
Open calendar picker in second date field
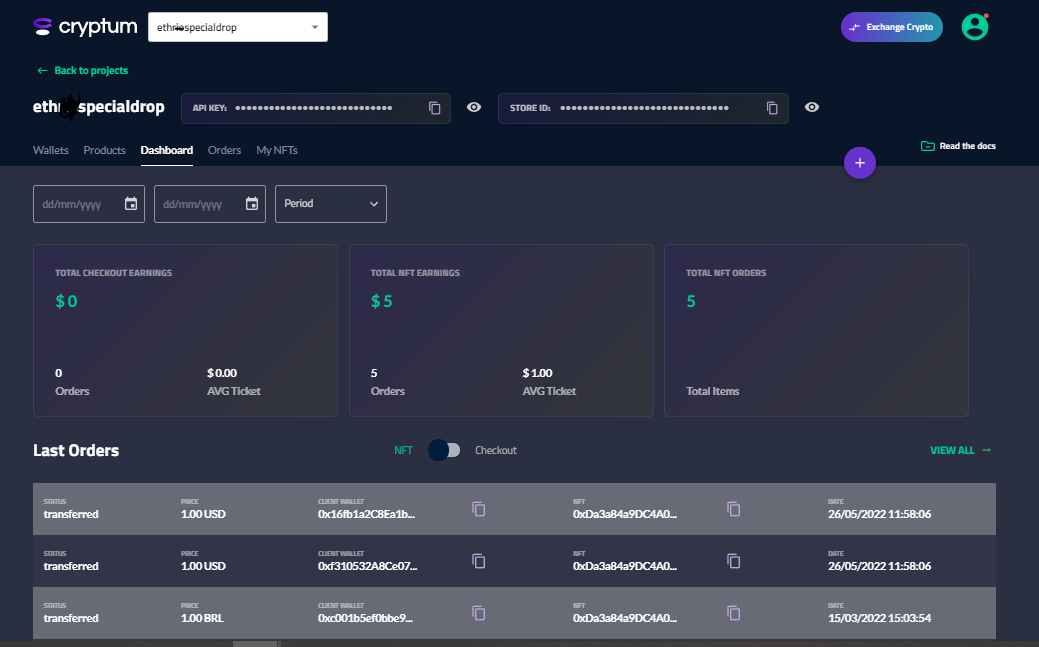tap(252, 204)
